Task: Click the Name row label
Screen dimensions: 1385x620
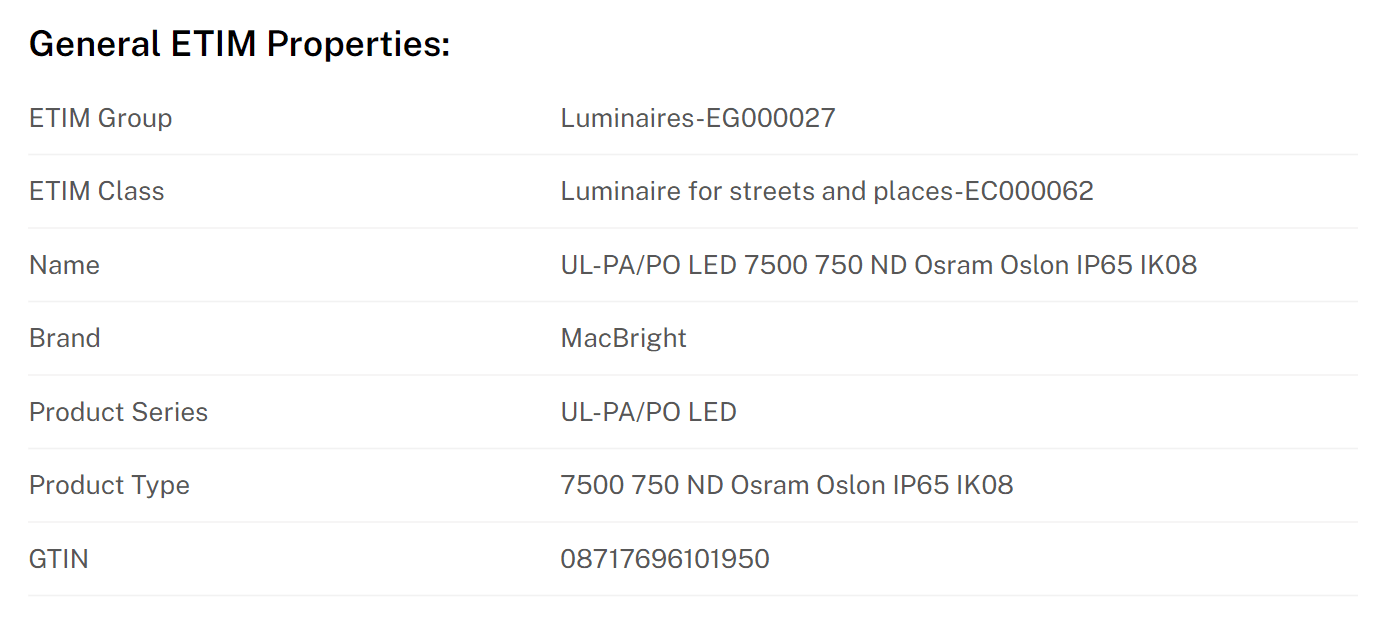Action: [x=64, y=265]
